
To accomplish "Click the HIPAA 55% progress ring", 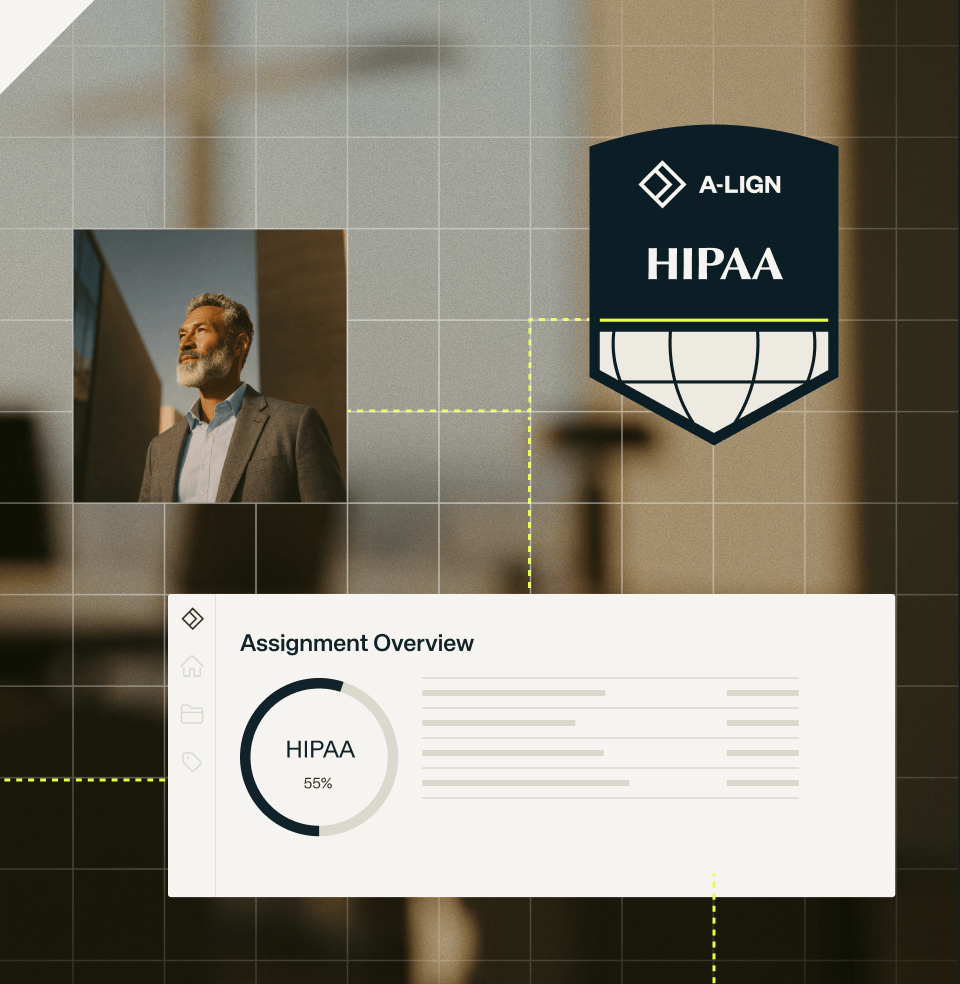I will [319, 757].
